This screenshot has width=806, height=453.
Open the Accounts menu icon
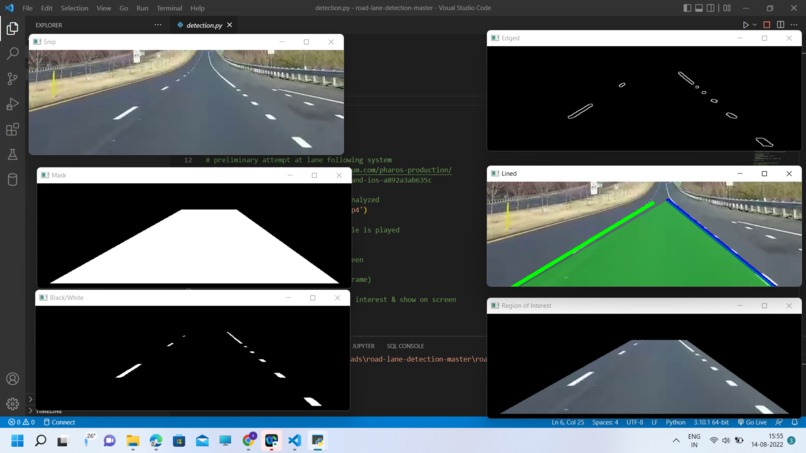pyautogui.click(x=12, y=379)
